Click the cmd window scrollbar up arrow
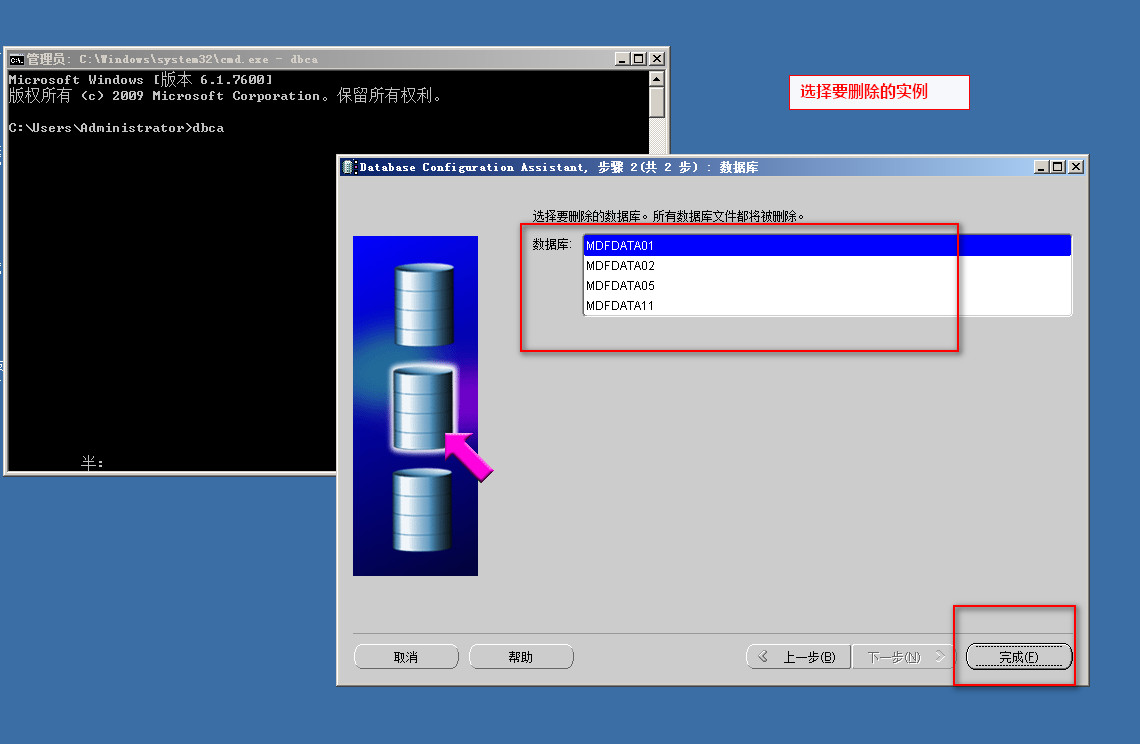Screen dimensions: 1140x744 click(x=656, y=79)
